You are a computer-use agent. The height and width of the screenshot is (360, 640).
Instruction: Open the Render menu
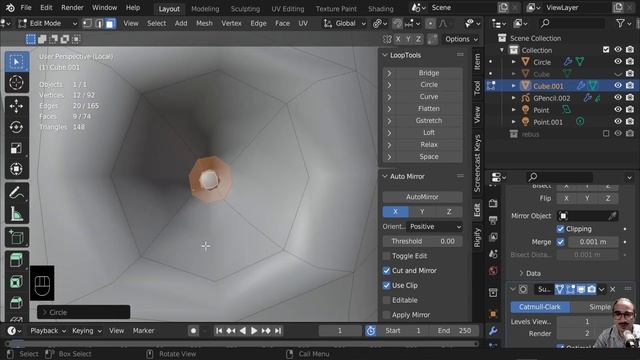(72, 8)
